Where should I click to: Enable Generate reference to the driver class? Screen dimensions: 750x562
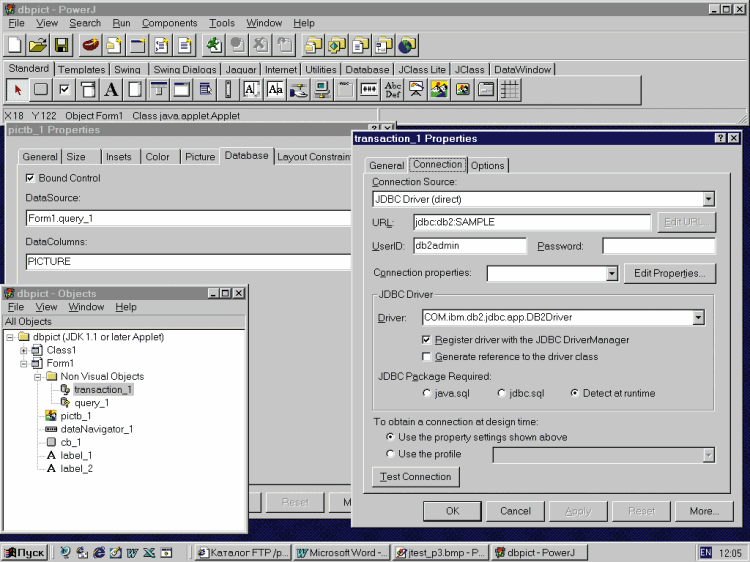pyautogui.click(x=427, y=357)
